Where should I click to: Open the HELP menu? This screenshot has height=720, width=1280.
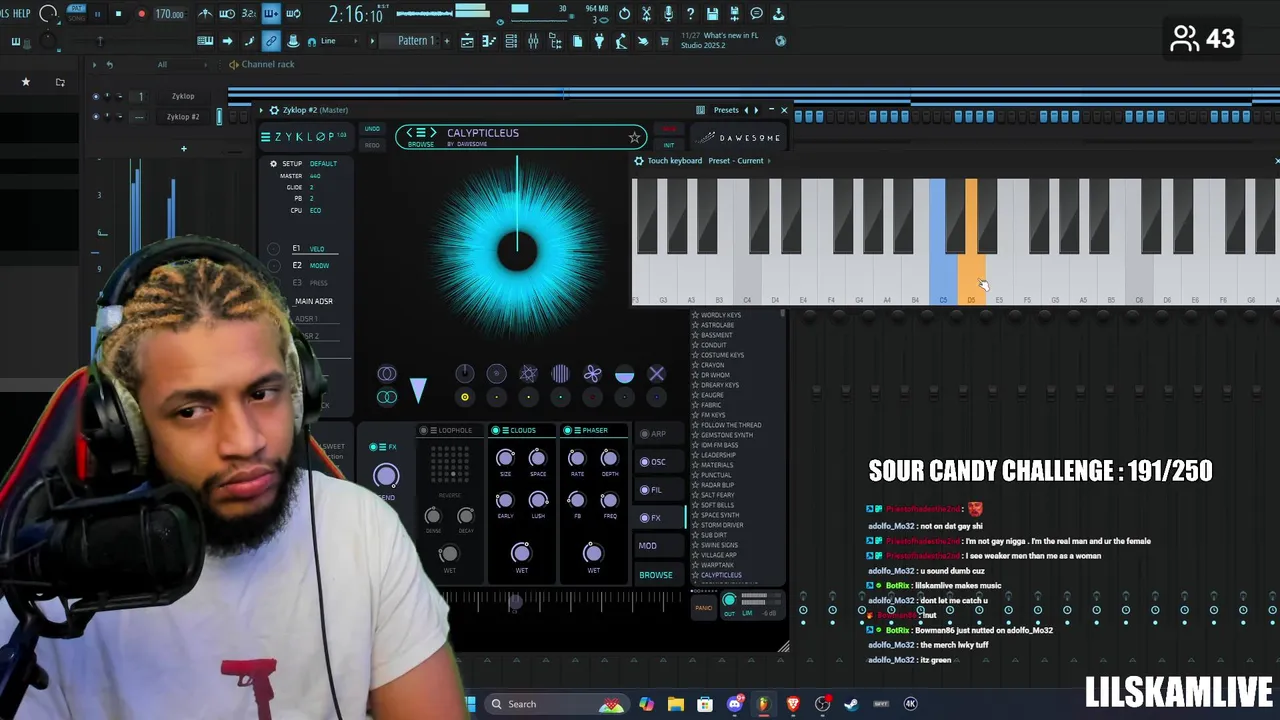[x=22, y=14]
